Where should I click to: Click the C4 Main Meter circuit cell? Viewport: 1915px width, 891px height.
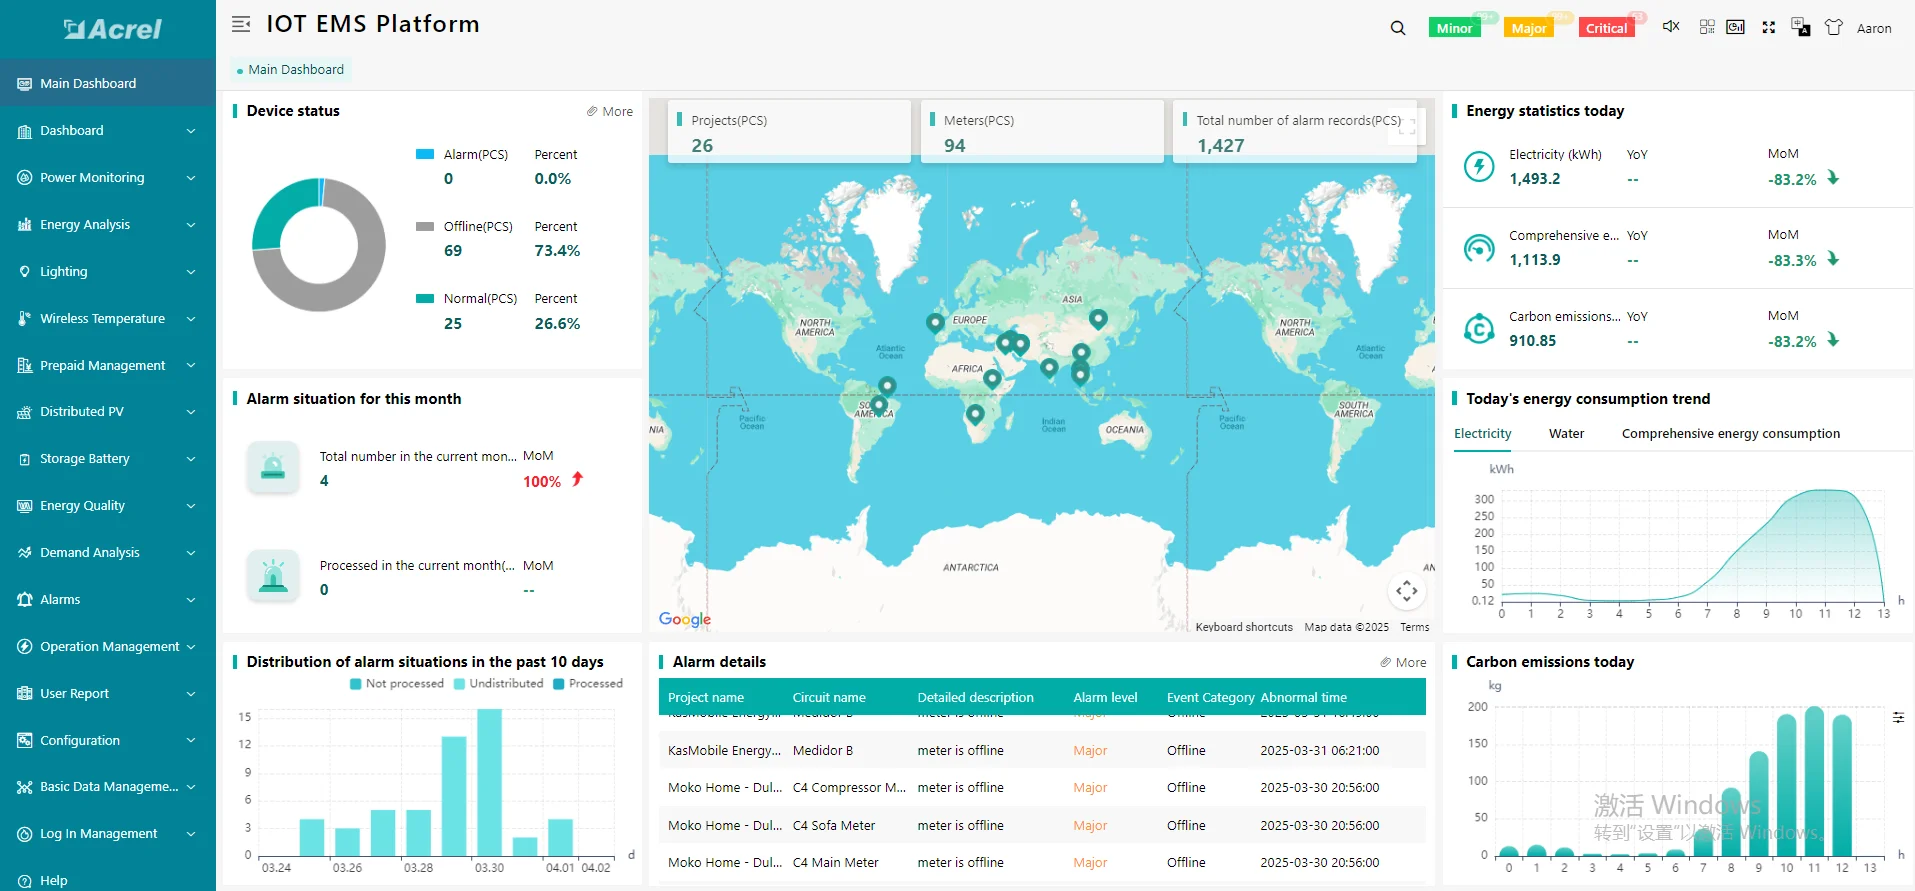(835, 862)
